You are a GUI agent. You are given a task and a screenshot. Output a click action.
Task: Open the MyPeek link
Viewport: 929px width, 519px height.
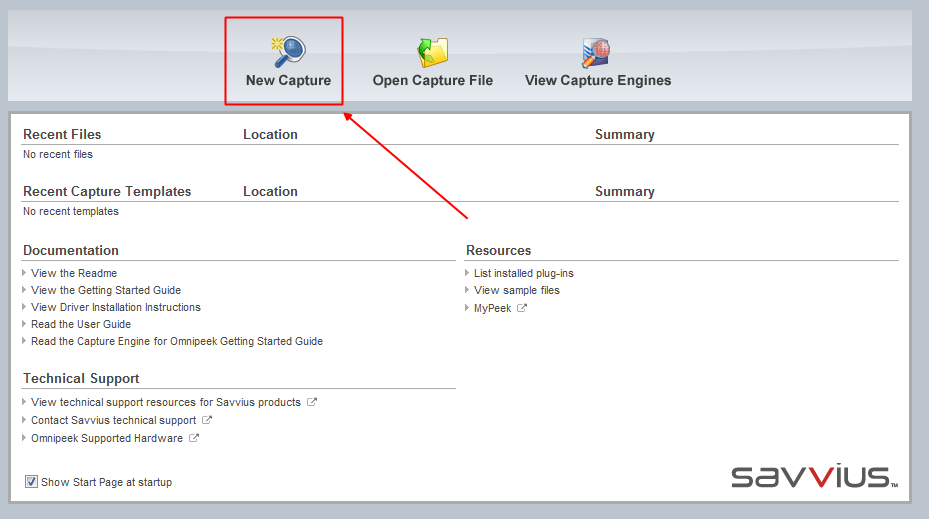pyautogui.click(x=492, y=308)
